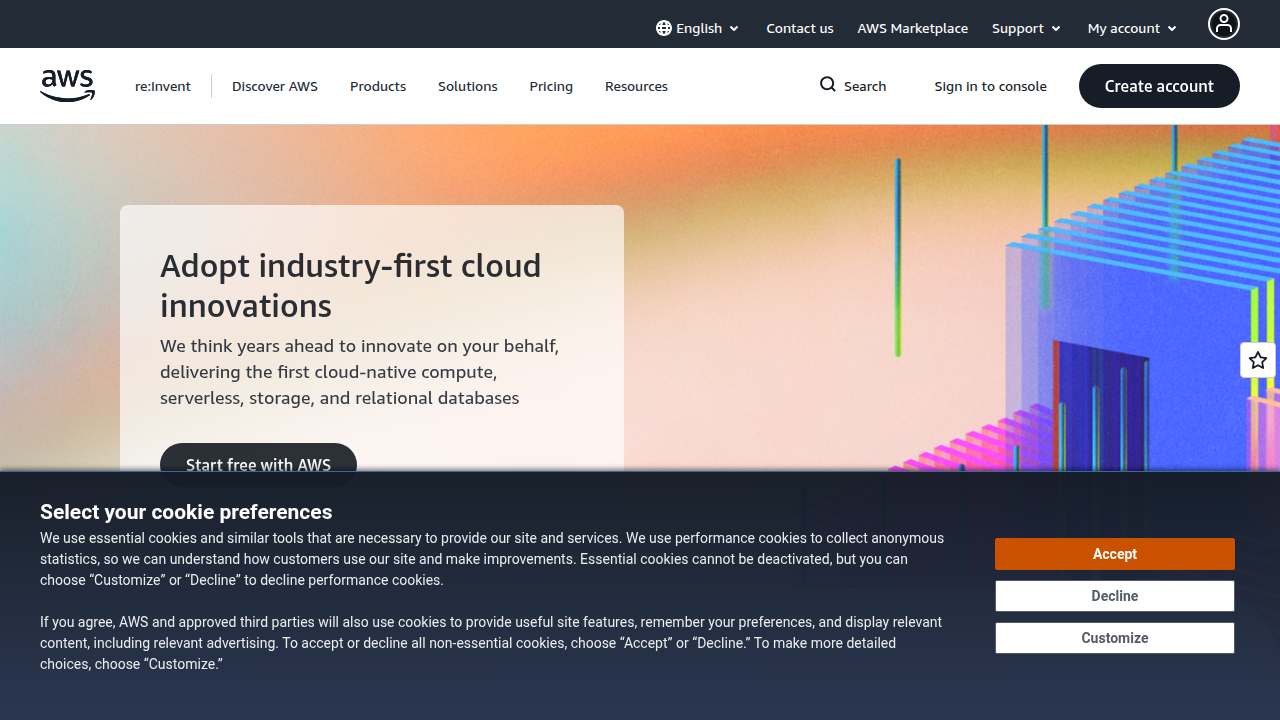1280x720 pixels.
Task: Click Sign in to console
Action: [991, 86]
